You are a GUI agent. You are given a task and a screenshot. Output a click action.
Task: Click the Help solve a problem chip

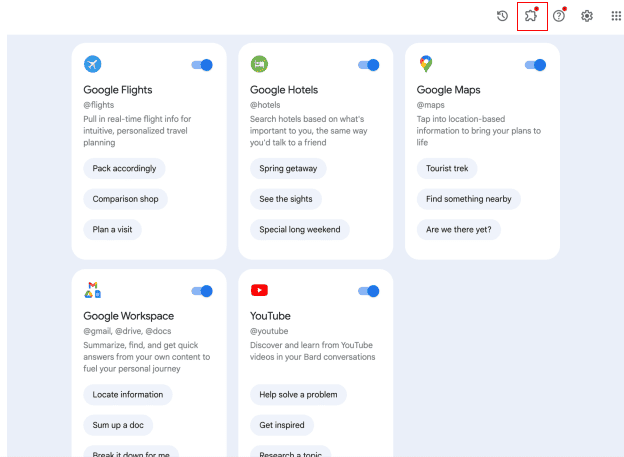point(298,395)
